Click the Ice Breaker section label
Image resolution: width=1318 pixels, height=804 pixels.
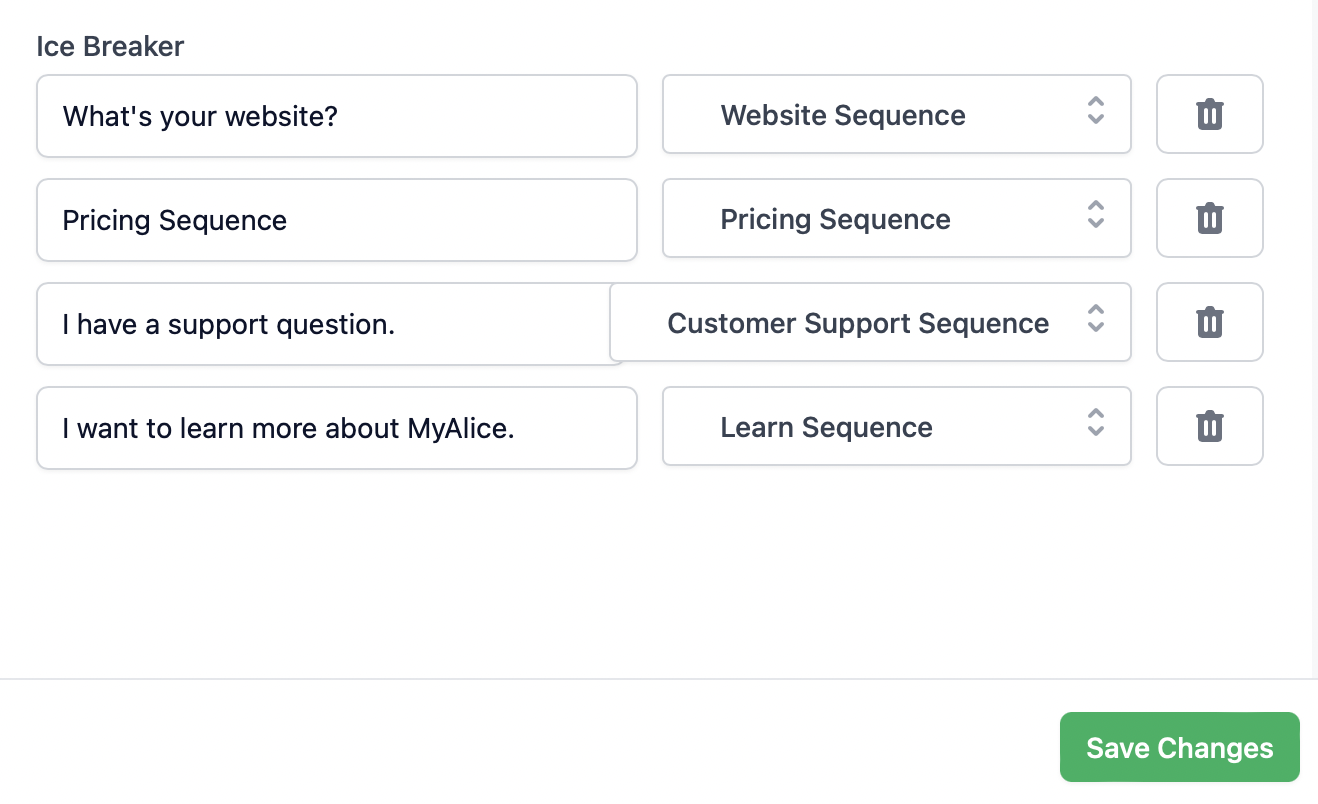point(110,46)
